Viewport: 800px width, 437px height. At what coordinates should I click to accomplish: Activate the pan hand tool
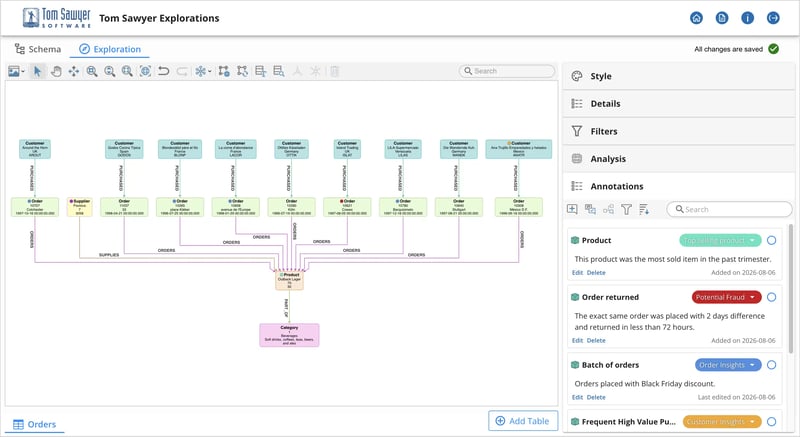point(56,71)
